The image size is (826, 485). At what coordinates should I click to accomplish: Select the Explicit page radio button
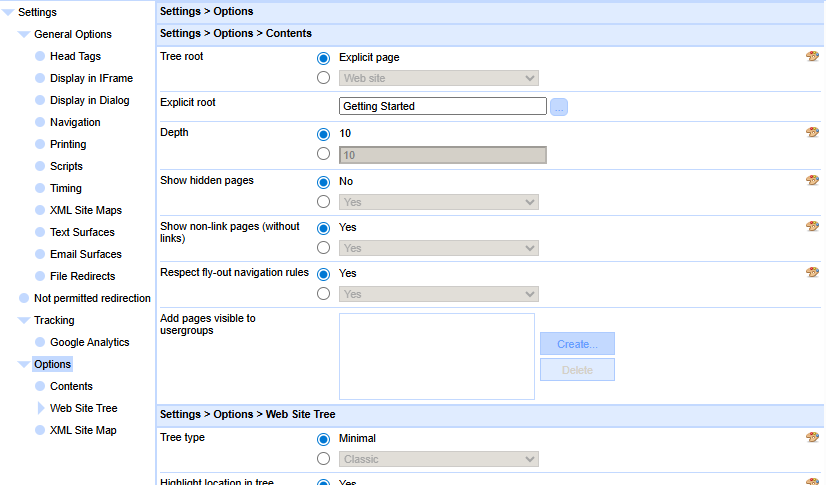tap(323, 58)
